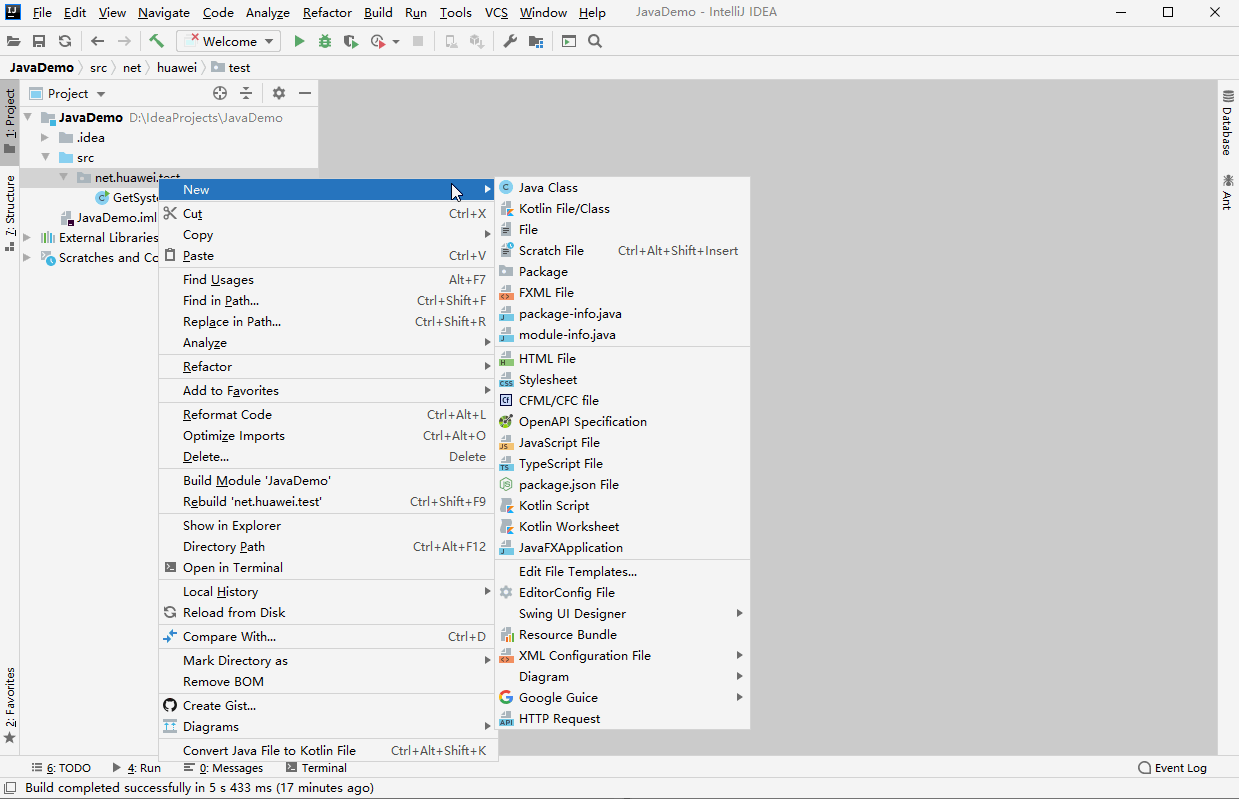Open the Welcome run configuration dropdown

(229, 41)
